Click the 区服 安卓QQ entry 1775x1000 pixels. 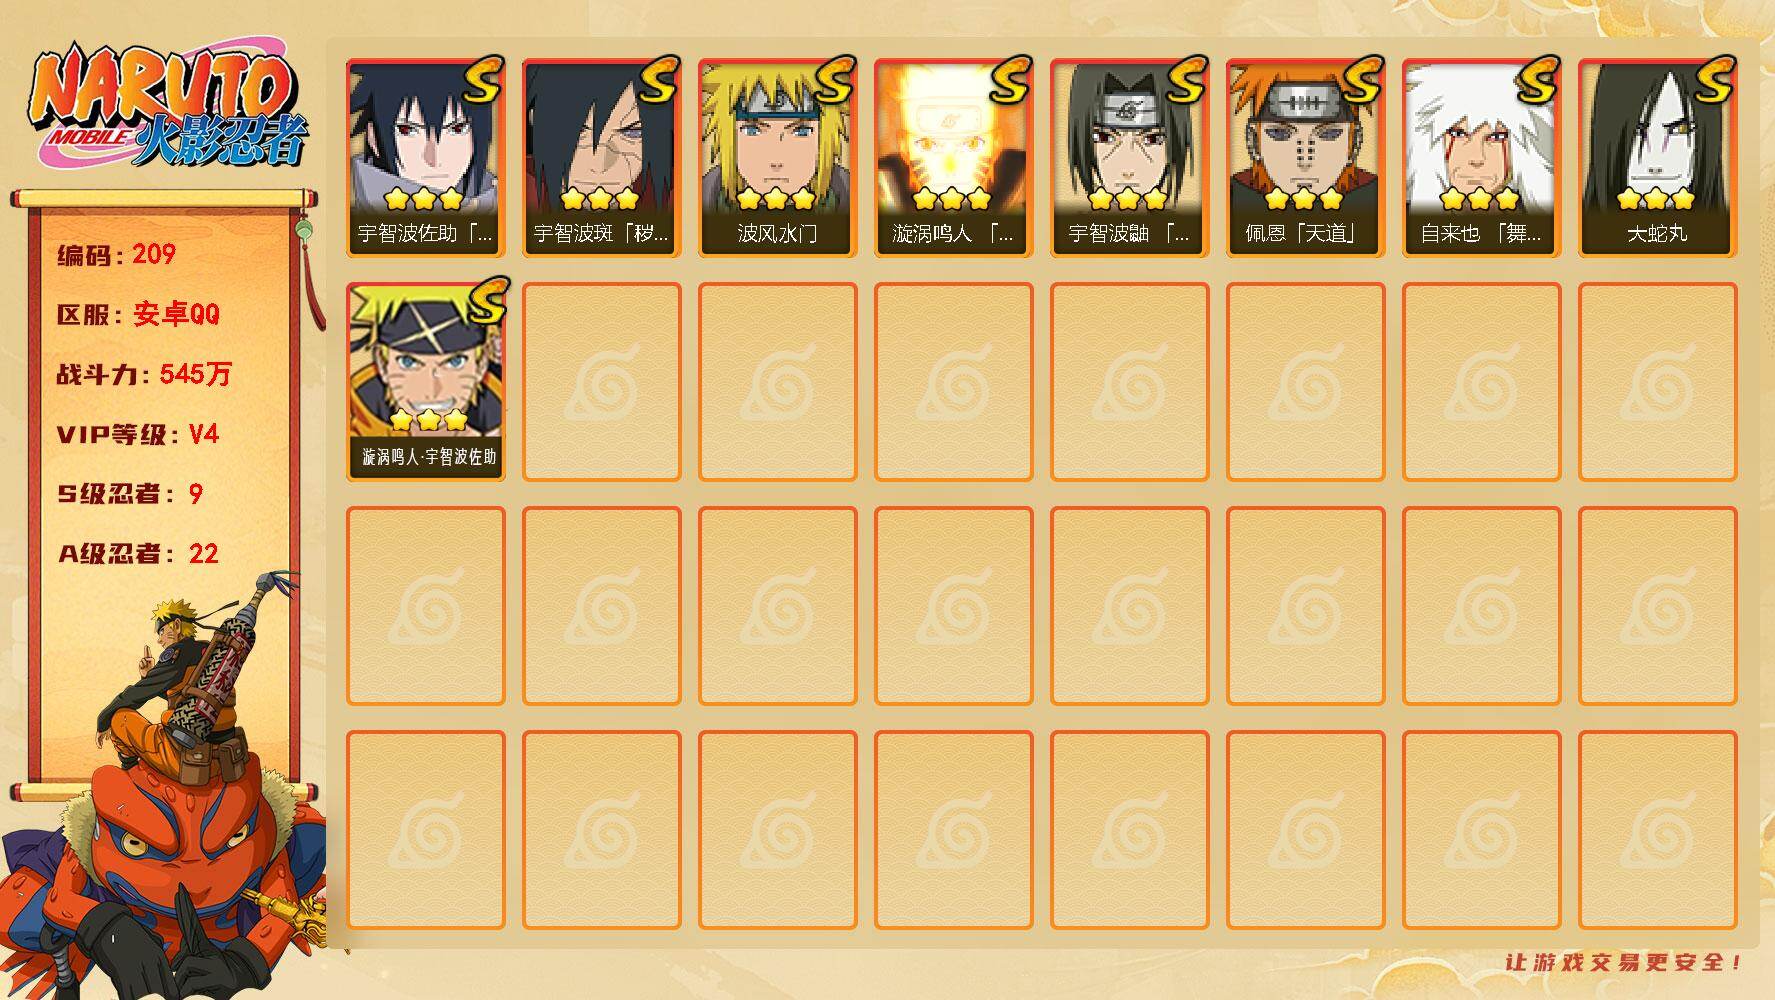pyautogui.click(x=138, y=314)
